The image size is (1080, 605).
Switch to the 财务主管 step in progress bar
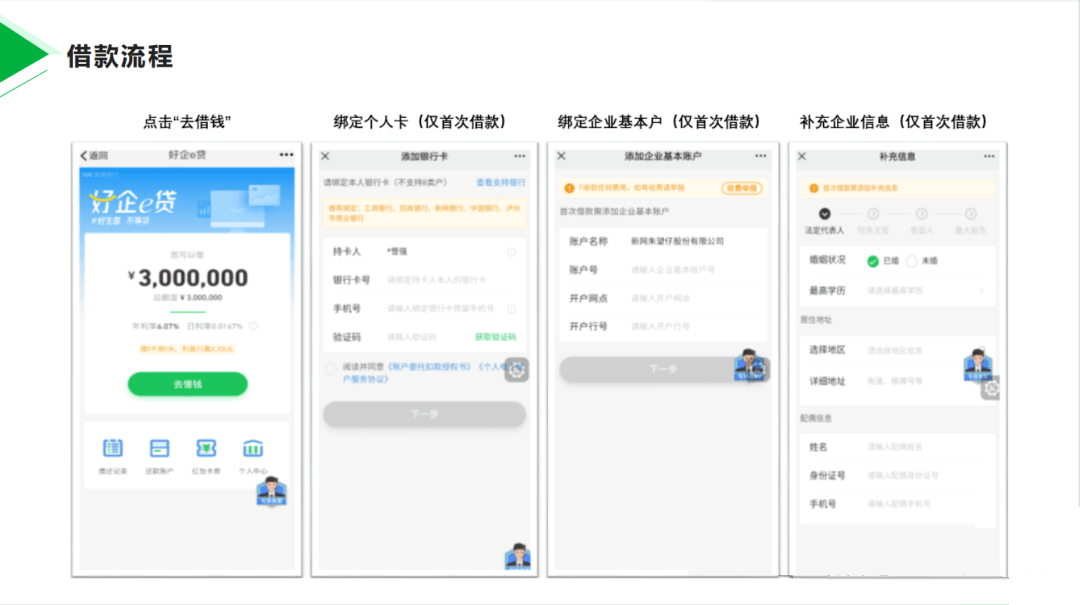coord(874,214)
